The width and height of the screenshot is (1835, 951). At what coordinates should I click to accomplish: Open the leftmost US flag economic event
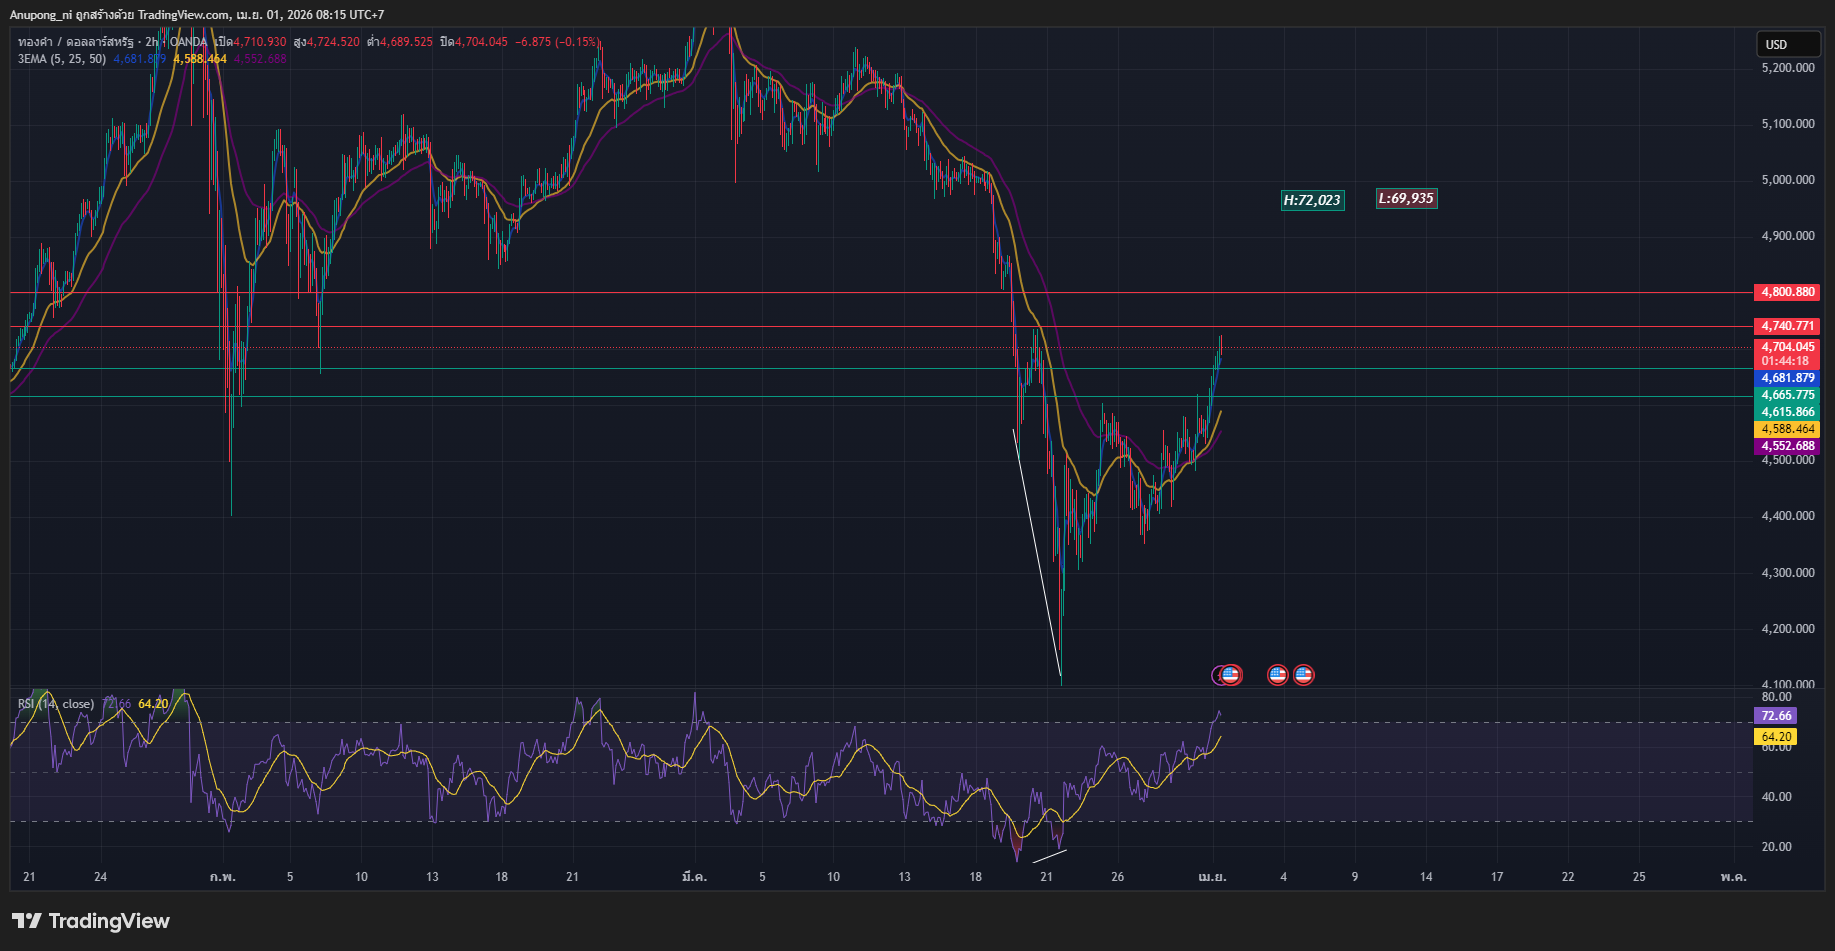(x=1232, y=675)
